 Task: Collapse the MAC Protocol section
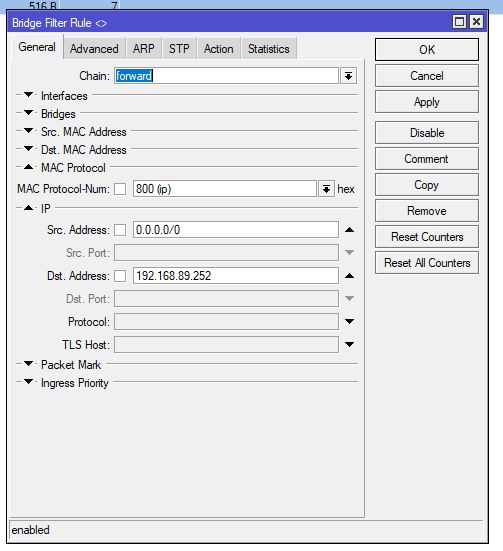pyautogui.click(x=28, y=167)
